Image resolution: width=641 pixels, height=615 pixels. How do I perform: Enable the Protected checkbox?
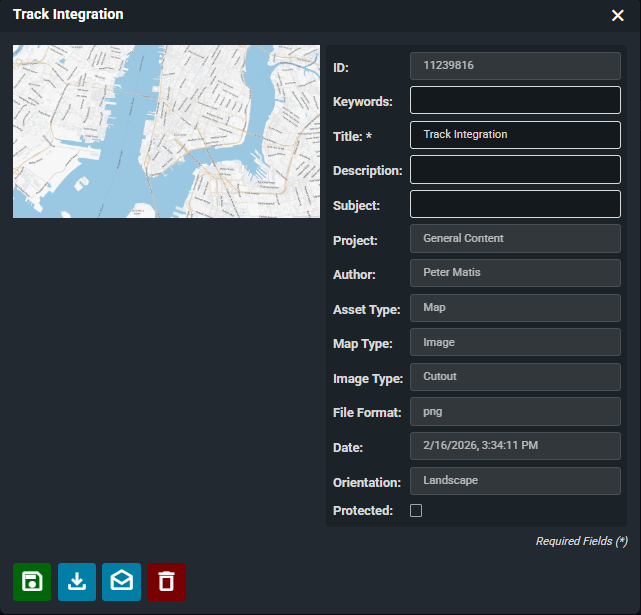416,511
